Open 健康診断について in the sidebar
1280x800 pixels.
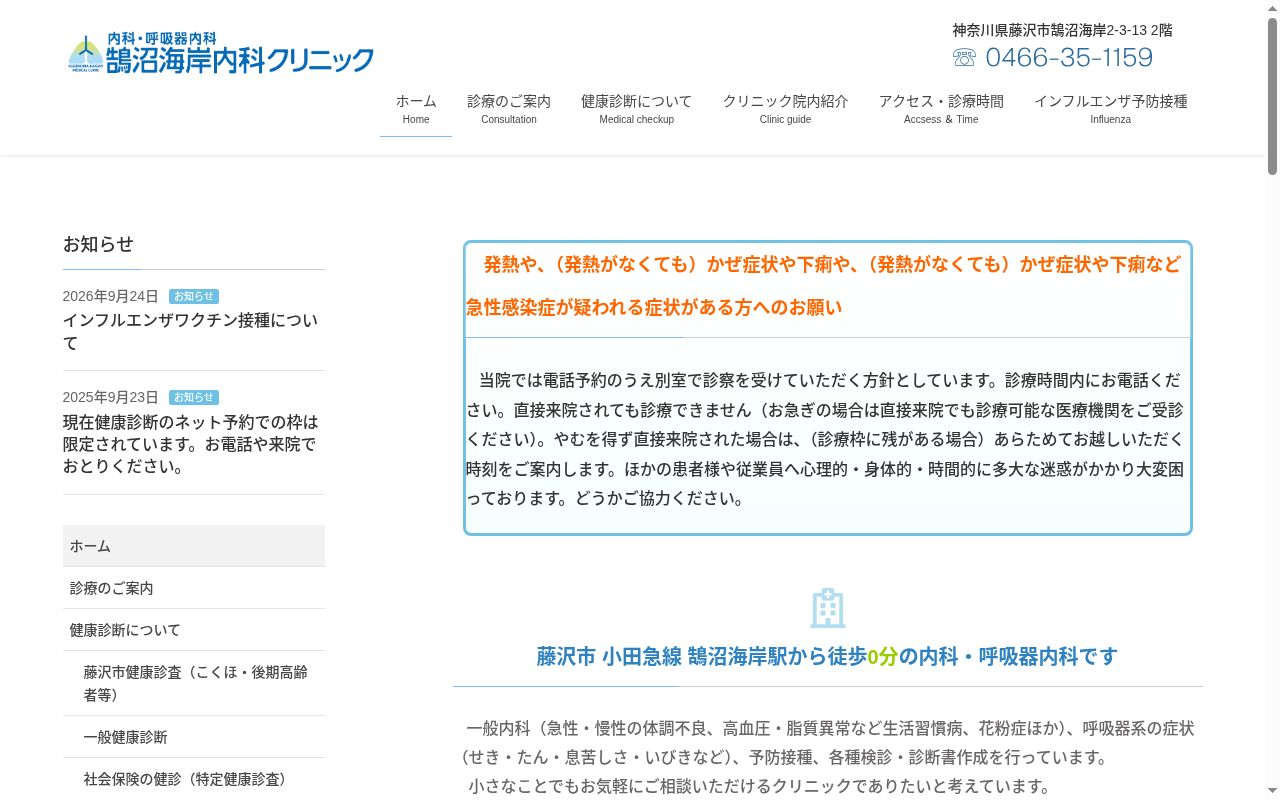194,630
